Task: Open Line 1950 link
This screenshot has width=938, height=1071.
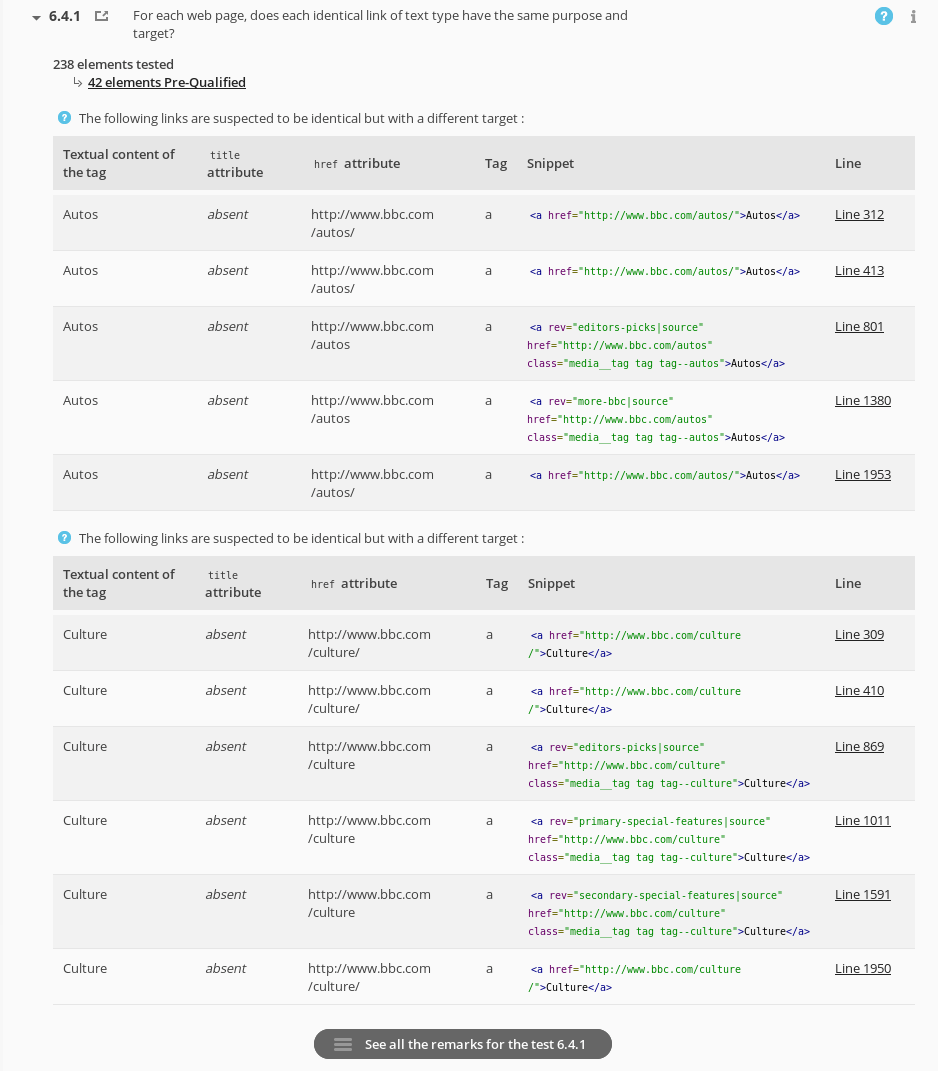Action: (x=862, y=969)
